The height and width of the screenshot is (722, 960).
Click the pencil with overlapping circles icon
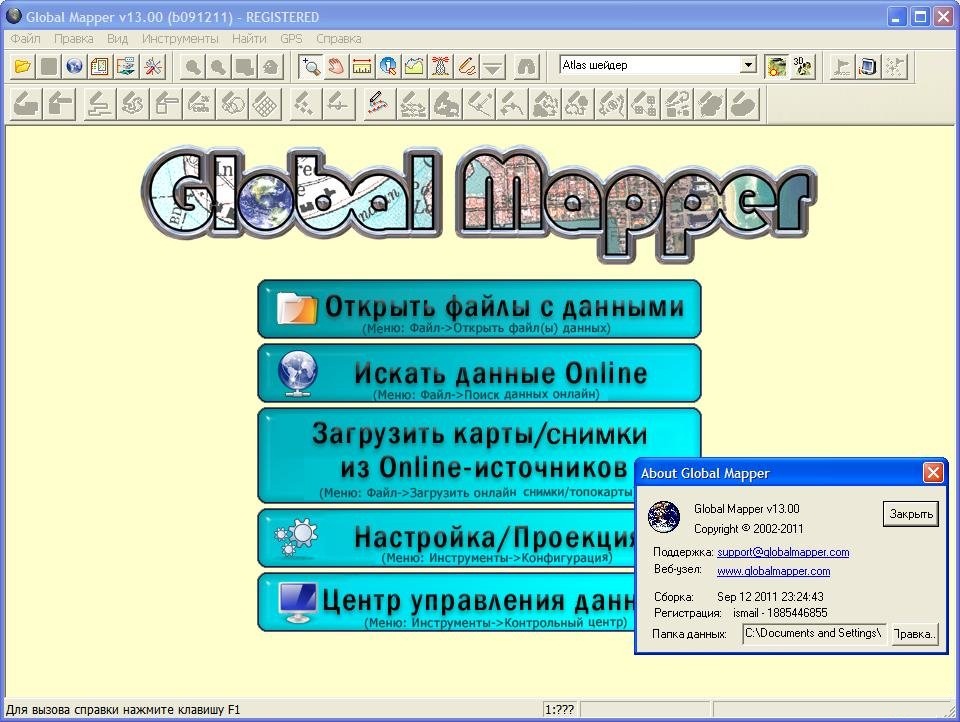click(x=233, y=103)
